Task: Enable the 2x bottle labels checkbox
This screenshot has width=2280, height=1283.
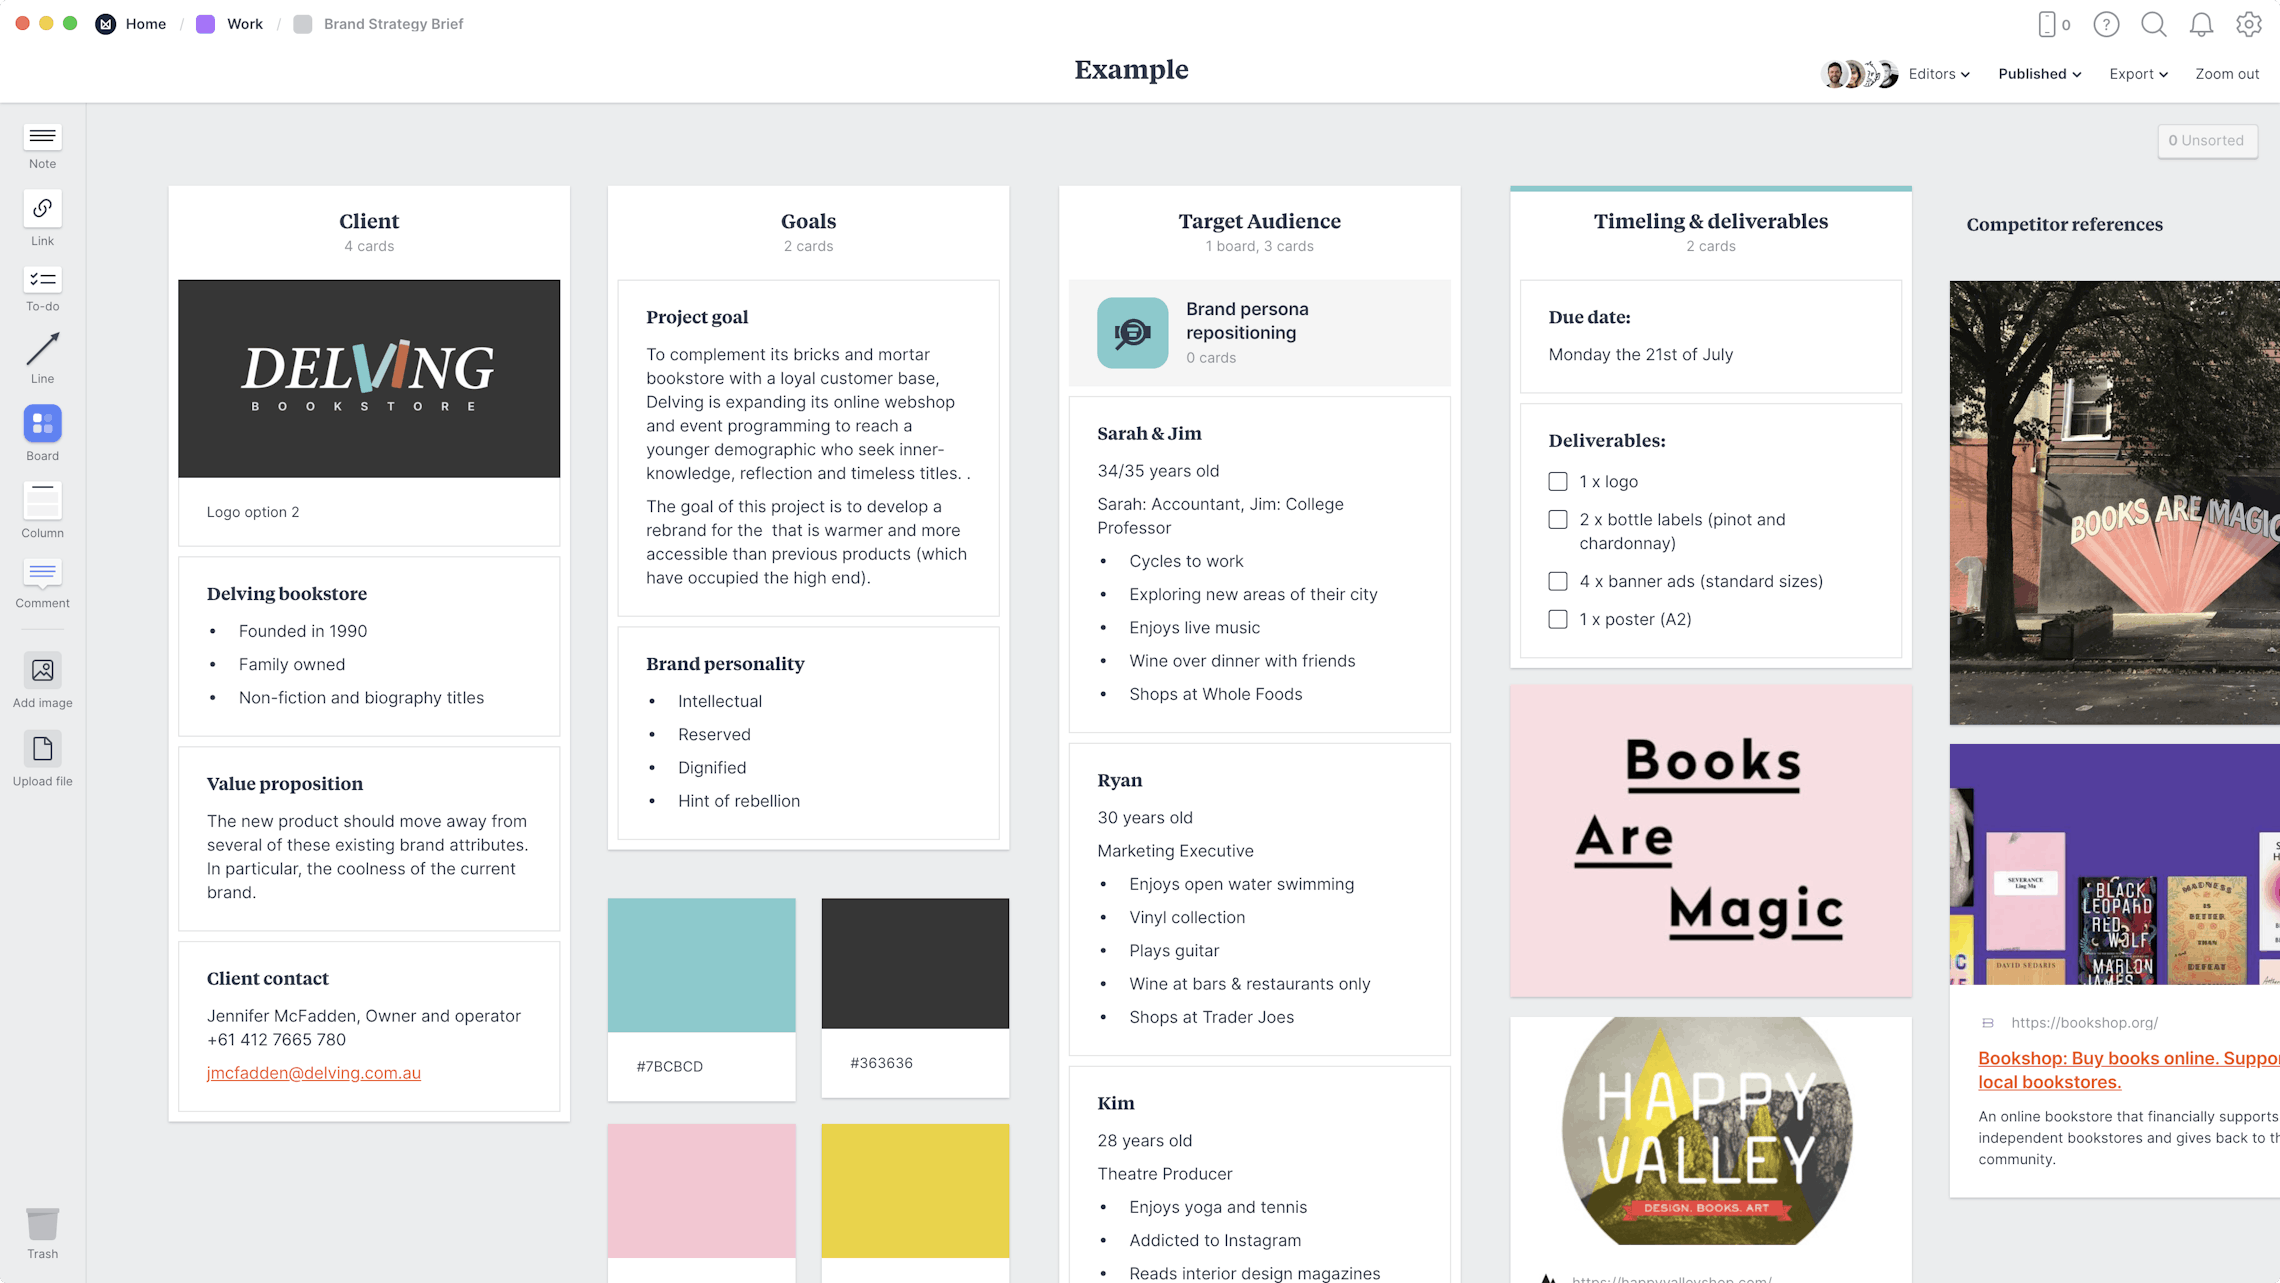Action: tap(1557, 519)
